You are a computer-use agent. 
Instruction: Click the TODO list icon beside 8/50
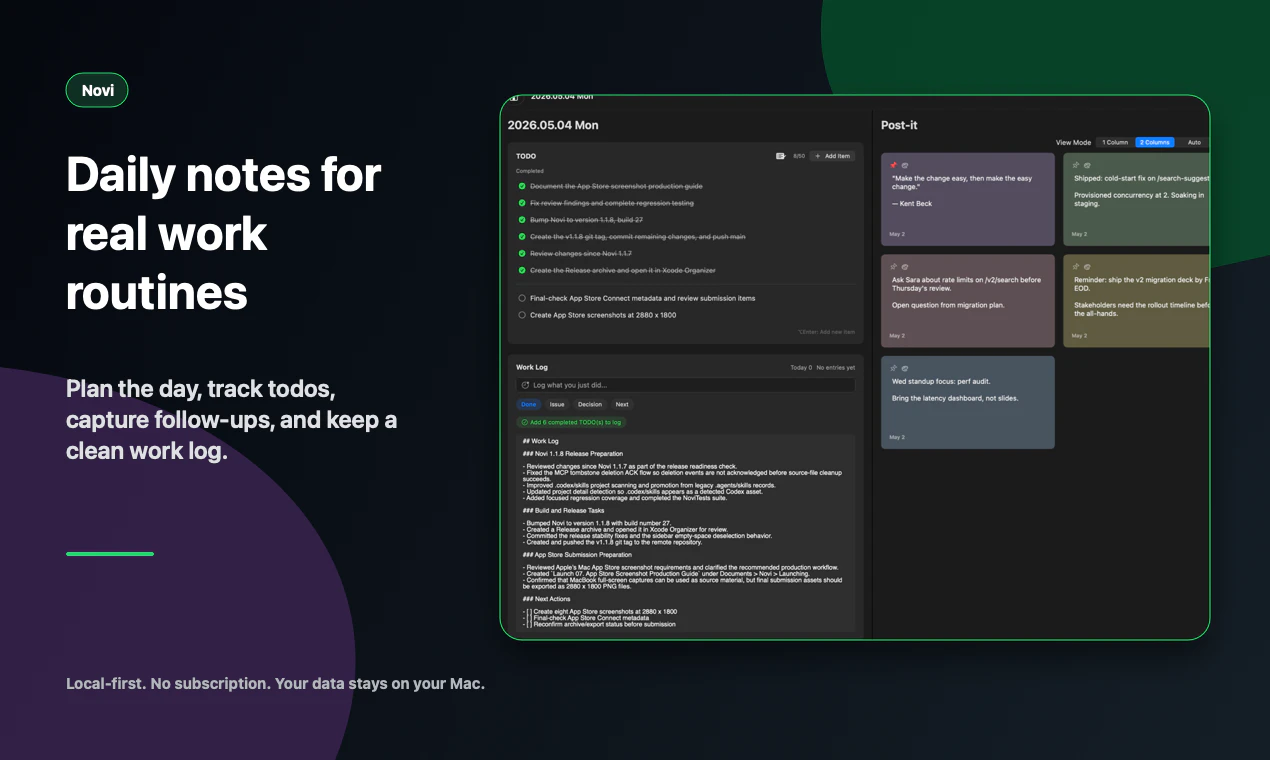(x=781, y=156)
